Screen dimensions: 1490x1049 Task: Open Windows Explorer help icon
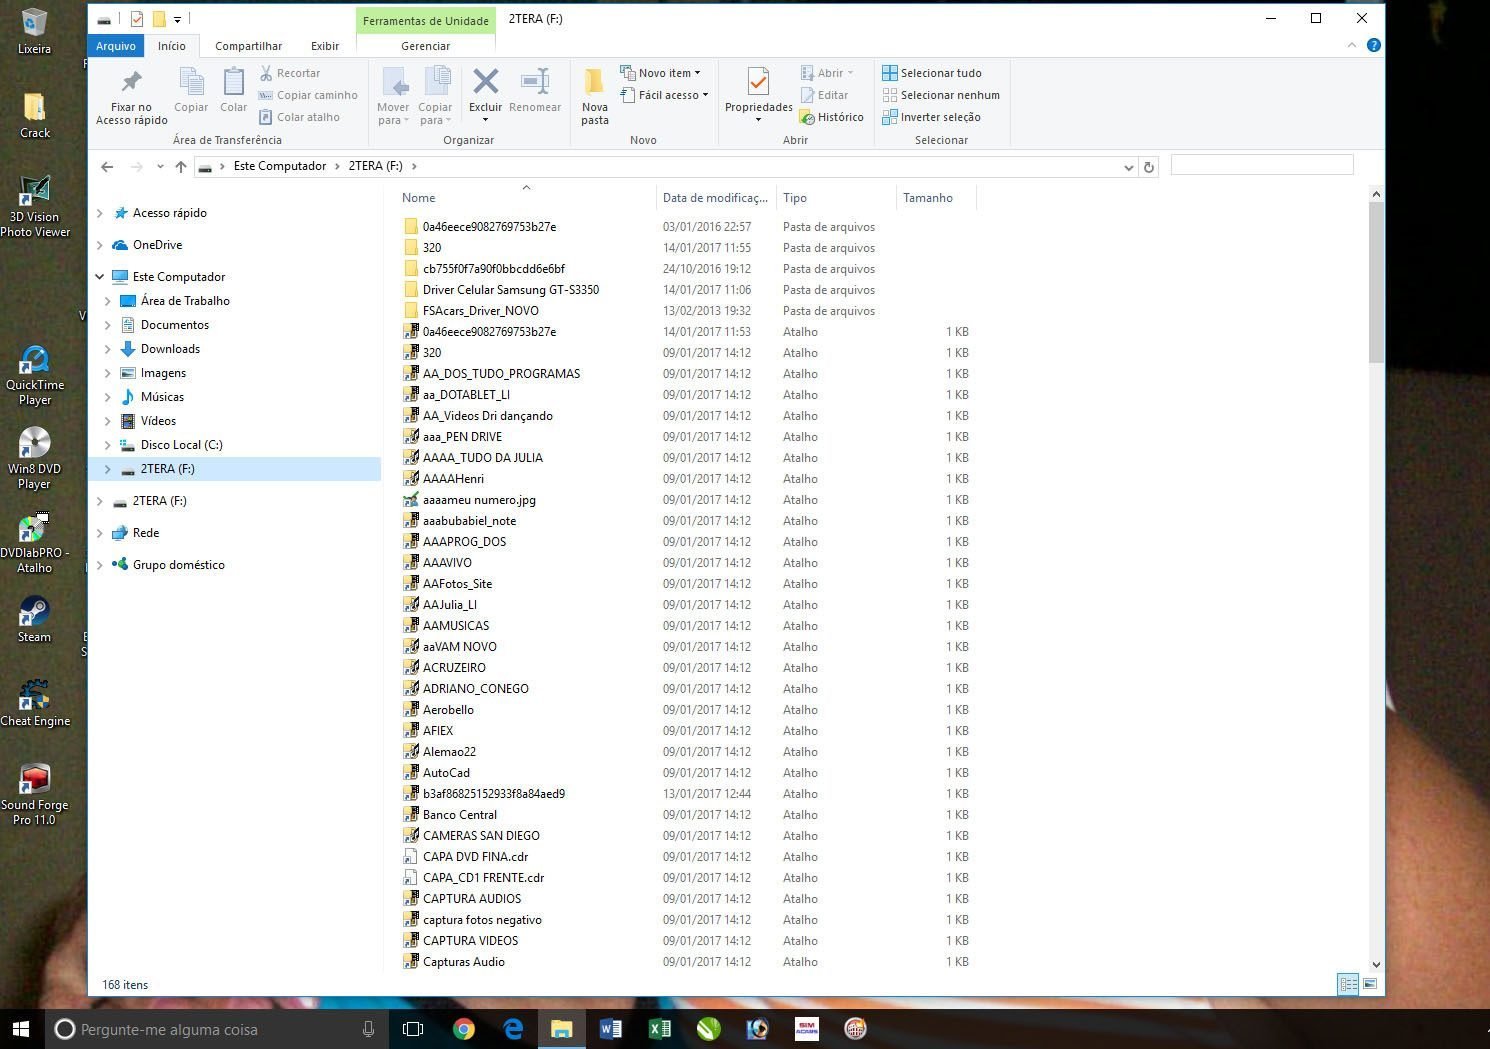[x=1373, y=45]
